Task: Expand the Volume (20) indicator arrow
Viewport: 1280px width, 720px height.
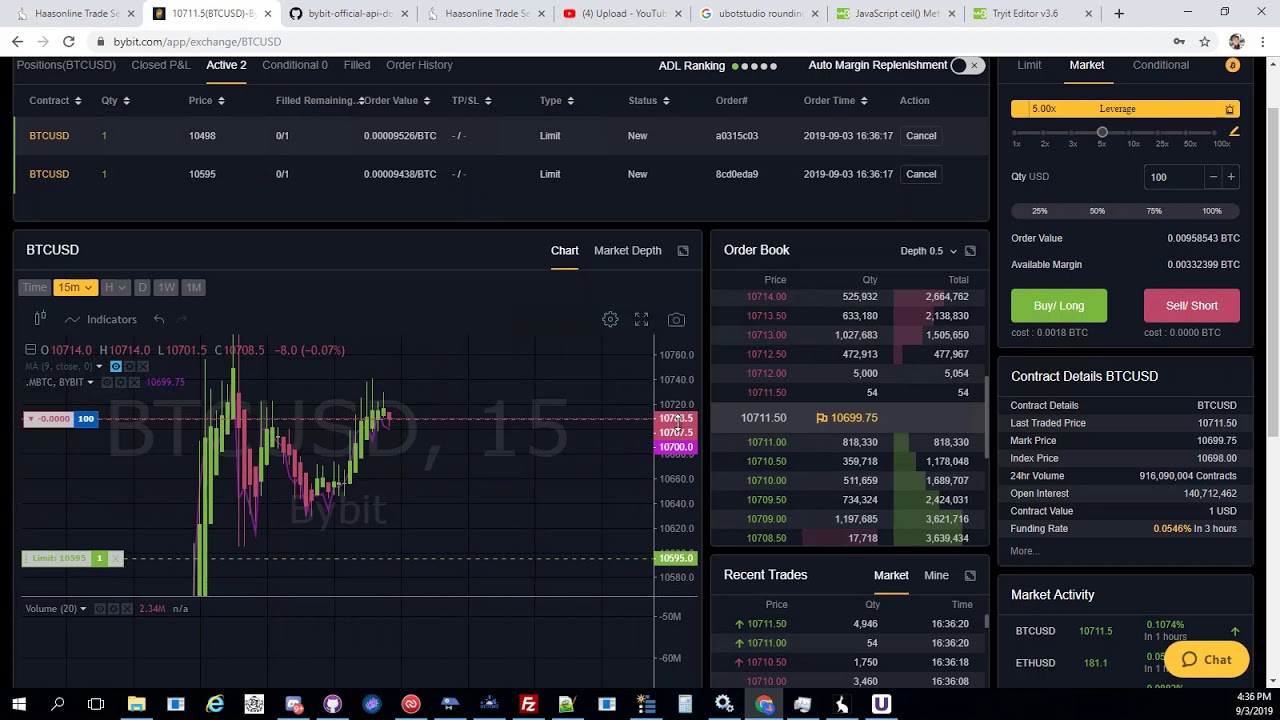Action: tap(83, 608)
